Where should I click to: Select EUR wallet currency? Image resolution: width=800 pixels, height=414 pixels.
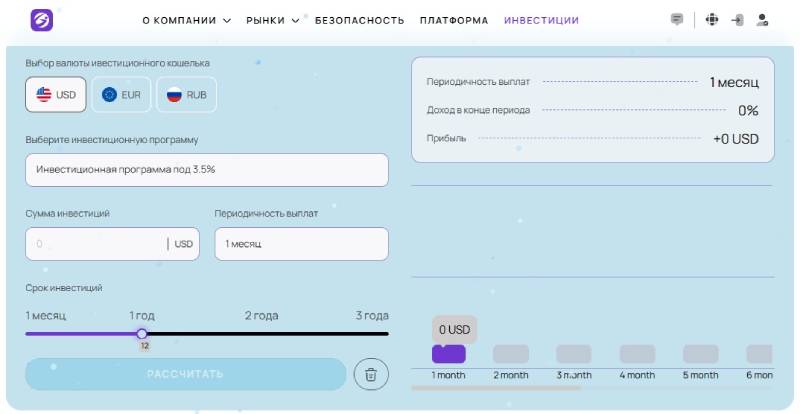click(121, 95)
